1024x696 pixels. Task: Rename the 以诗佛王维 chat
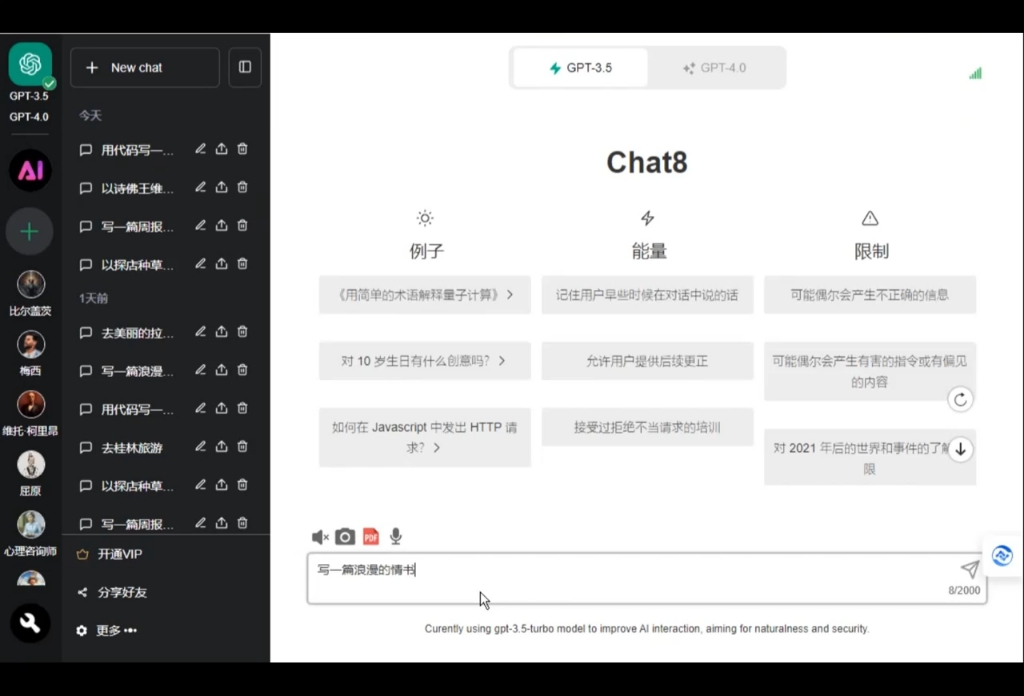click(x=200, y=187)
